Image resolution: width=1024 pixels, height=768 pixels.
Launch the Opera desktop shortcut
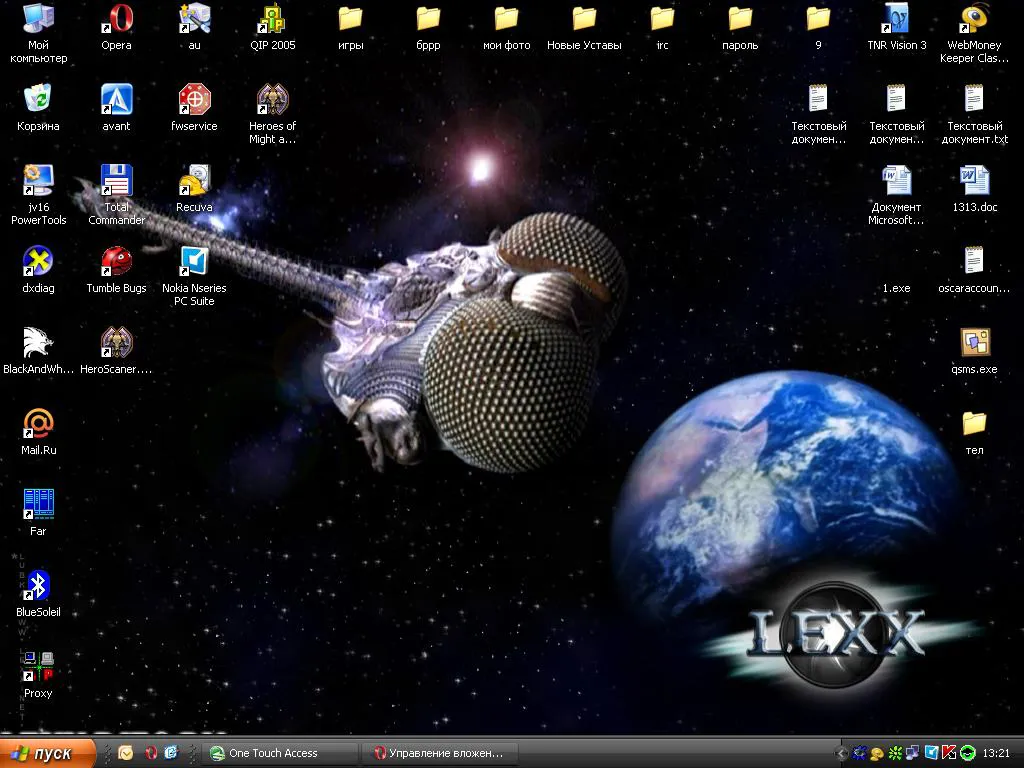[x=116, y=27]
